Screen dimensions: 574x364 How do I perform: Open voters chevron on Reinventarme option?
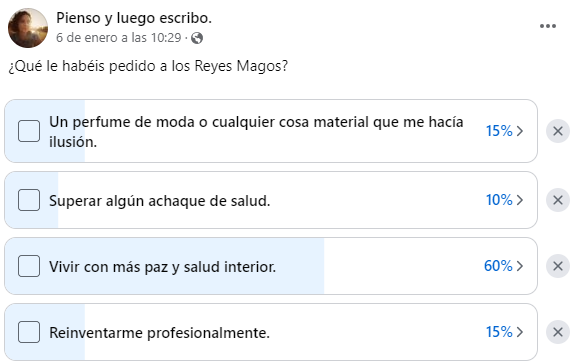(520, 332)
